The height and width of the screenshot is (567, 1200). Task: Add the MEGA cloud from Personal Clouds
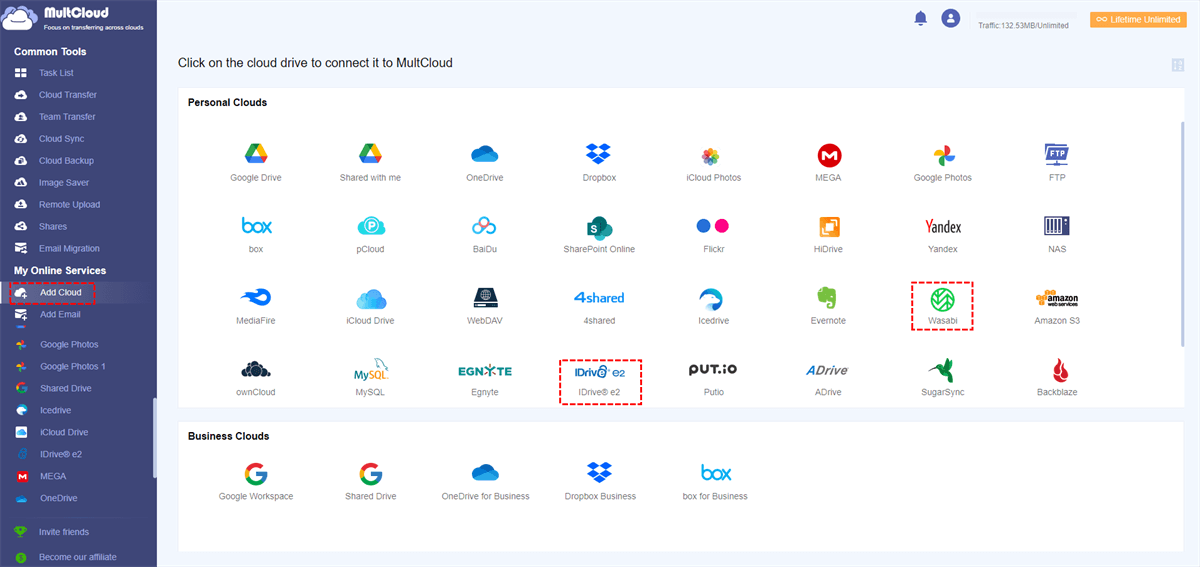click(x=828, y=163)
